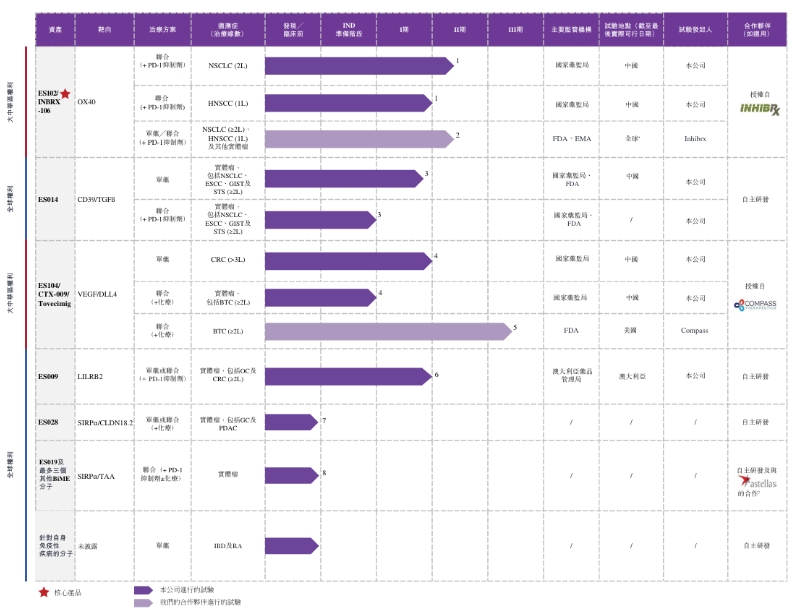Click the INHIBRx partner logo
Viewport: 792px width, 611px height.
pos(759,109)
